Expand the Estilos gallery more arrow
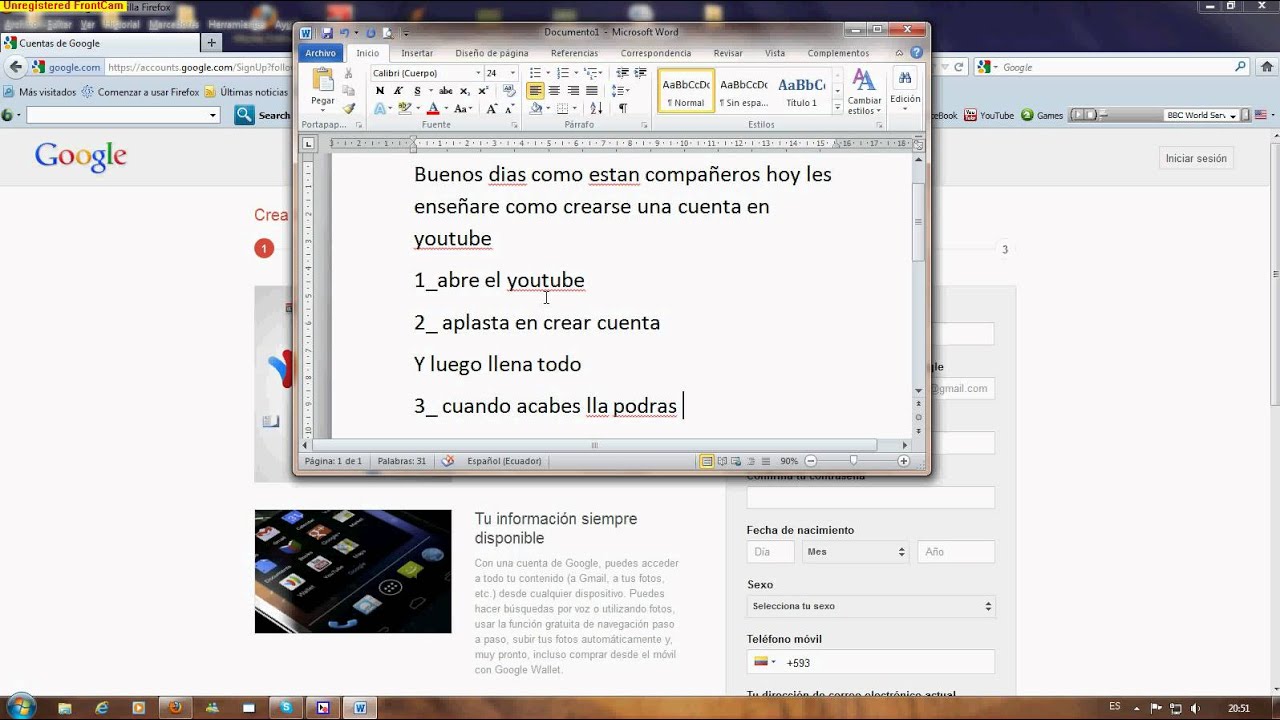The width and height of the screenshot is (1280, 720). click(x=838, y=107)
